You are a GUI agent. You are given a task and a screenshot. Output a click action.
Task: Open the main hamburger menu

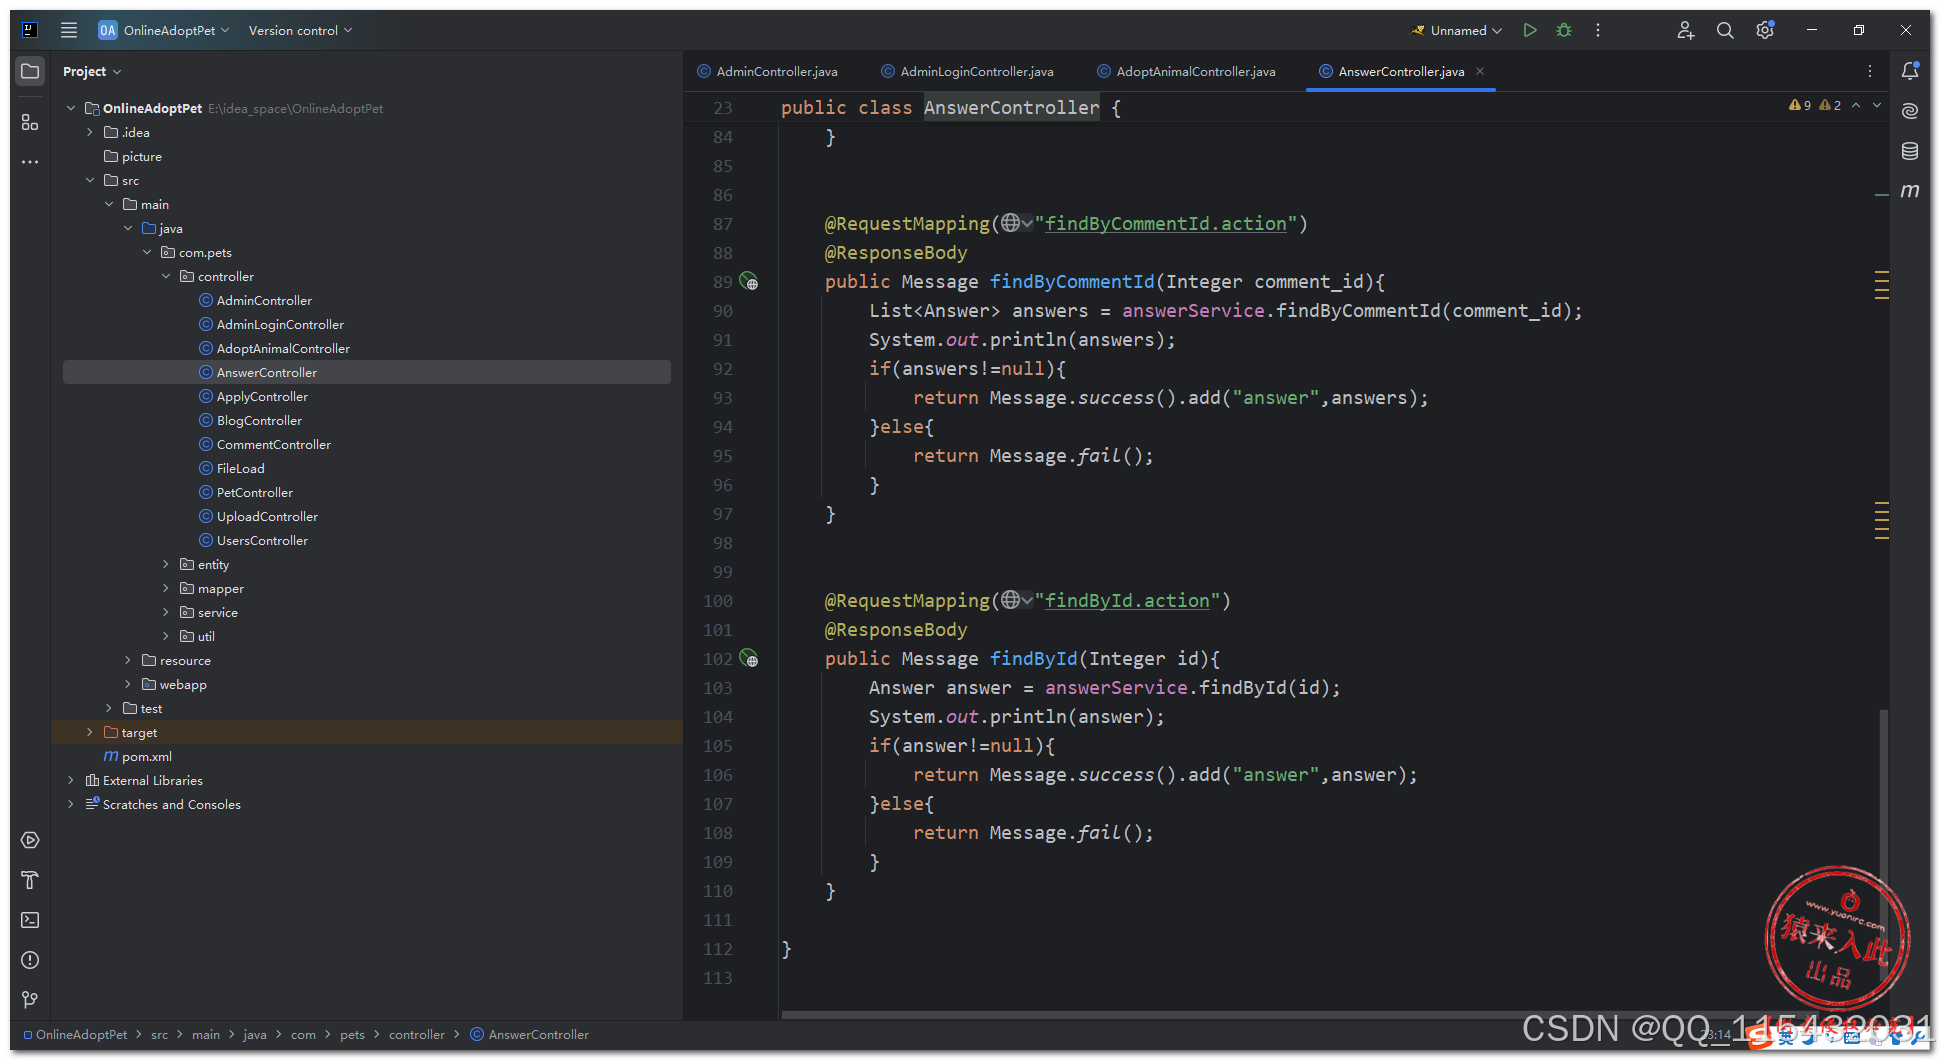point(69,30)
